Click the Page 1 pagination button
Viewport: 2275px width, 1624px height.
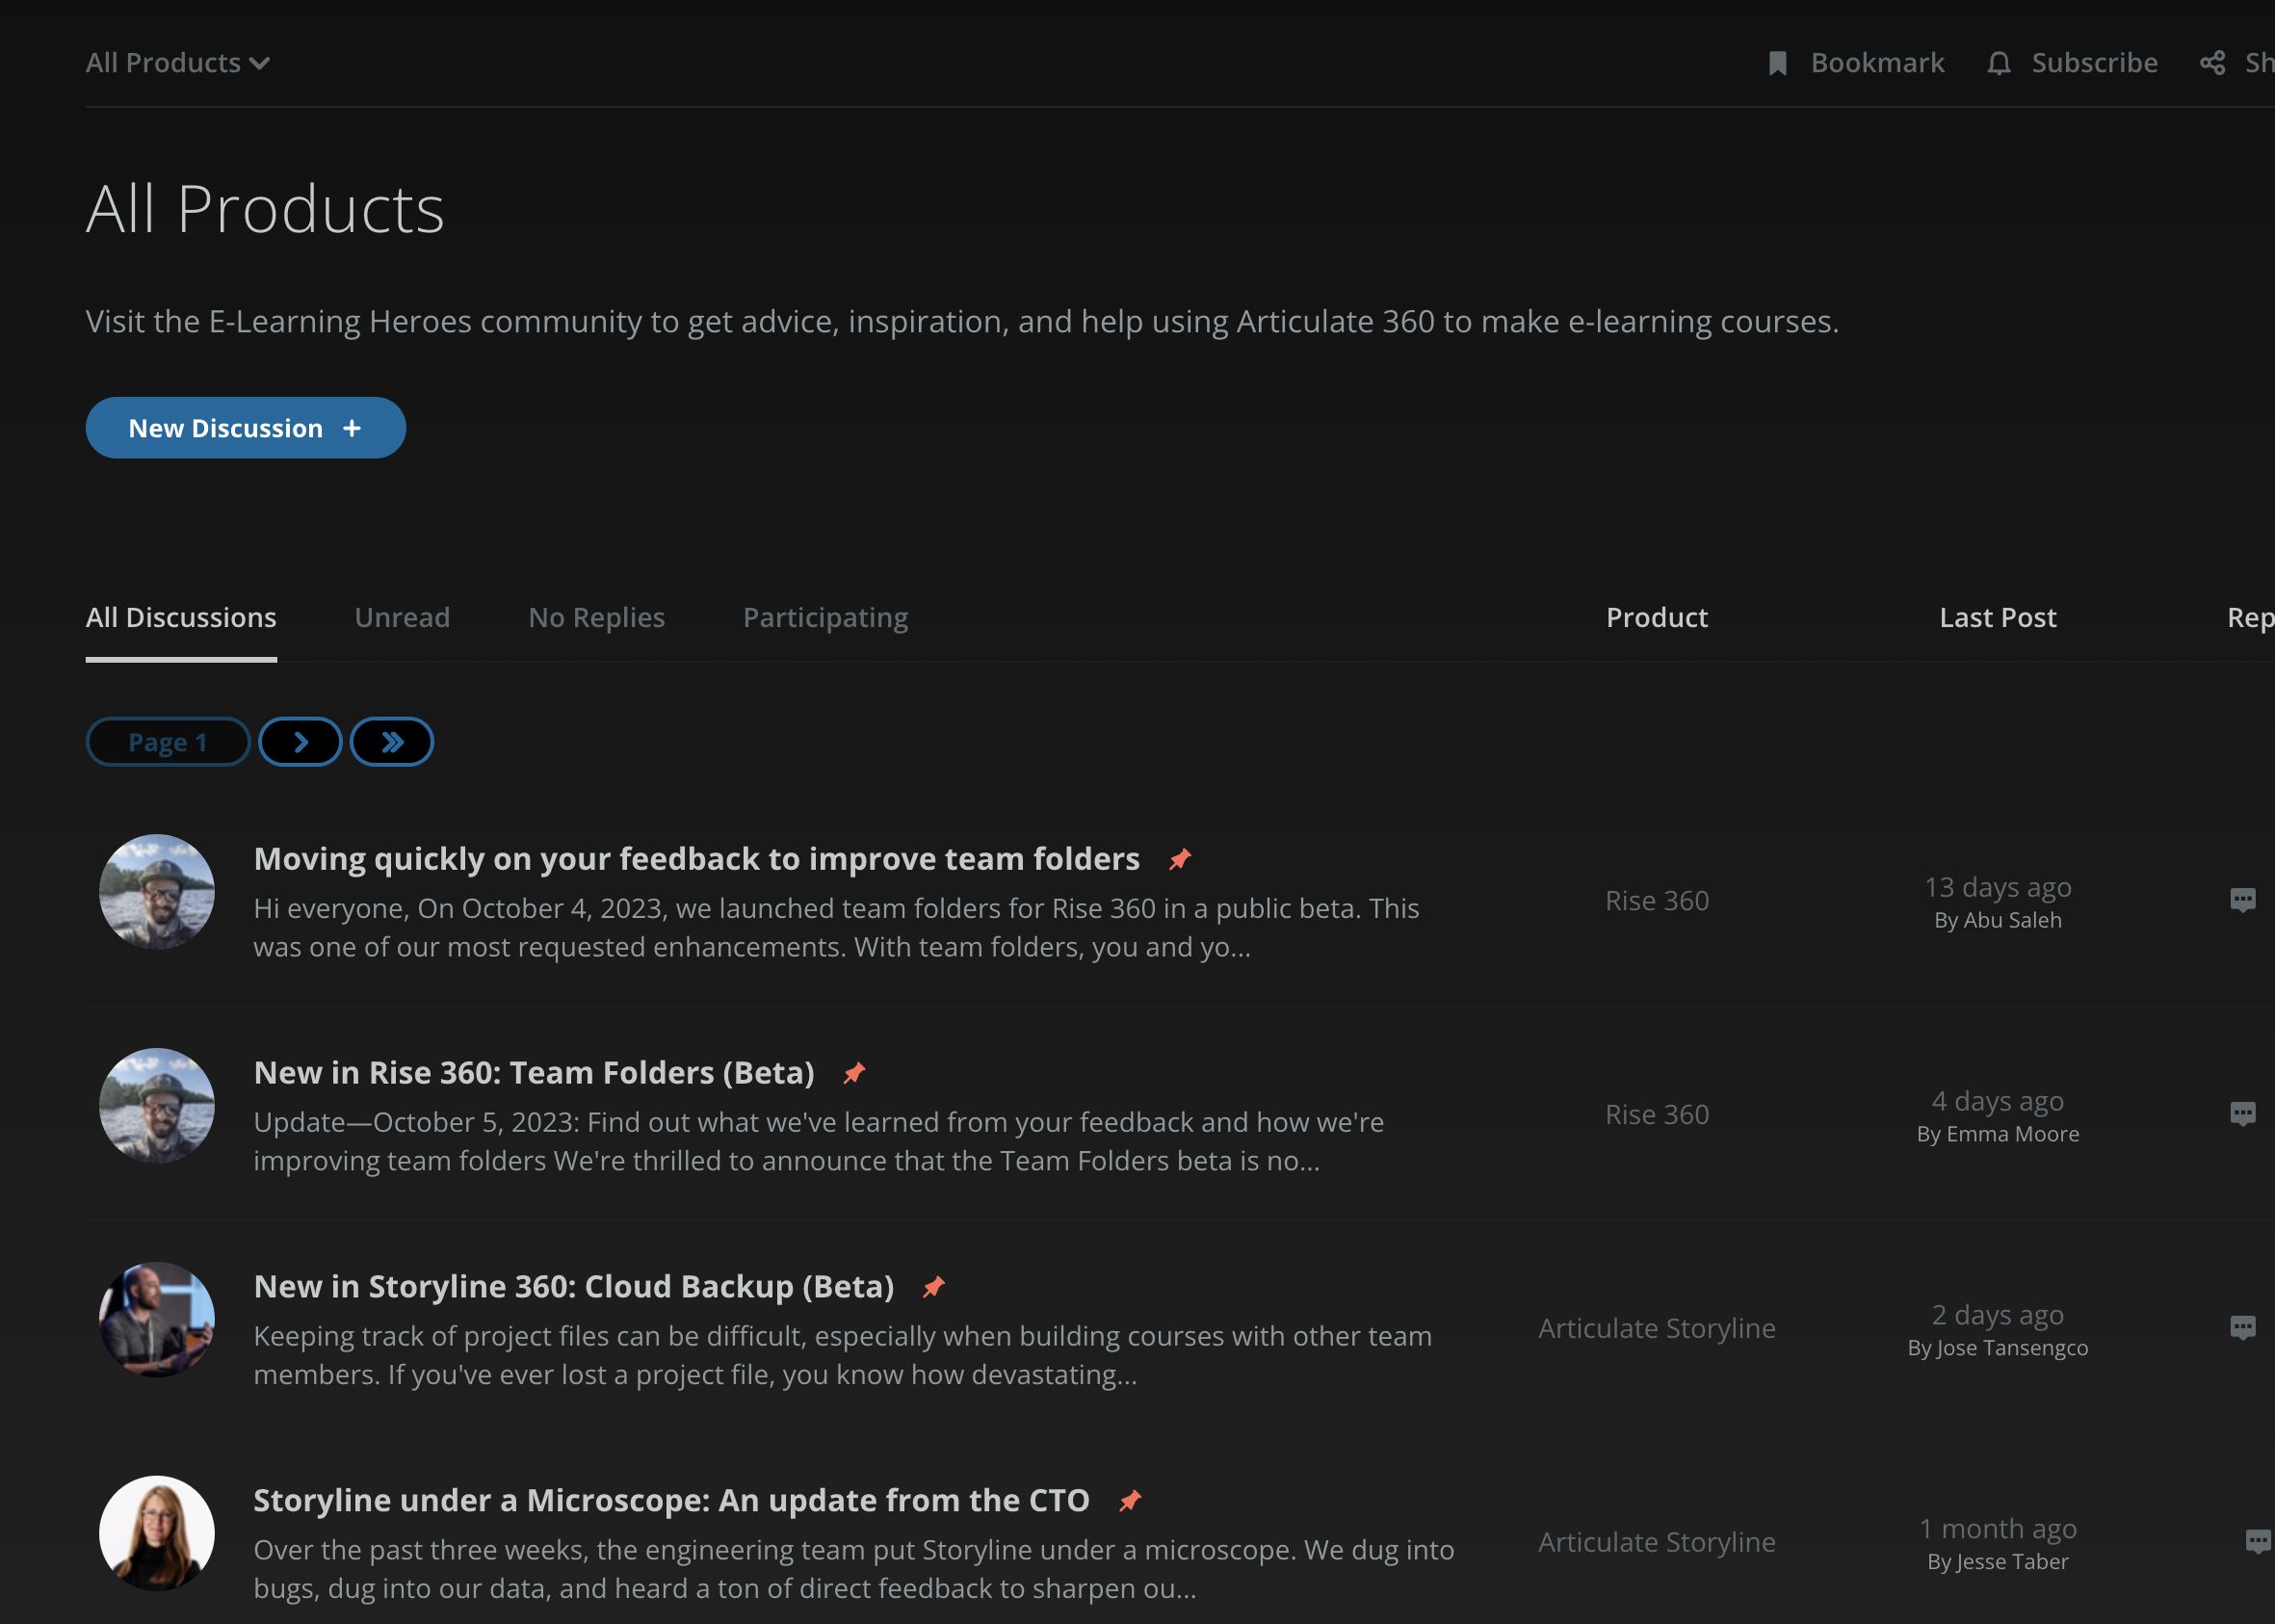[x=168, y=742]
